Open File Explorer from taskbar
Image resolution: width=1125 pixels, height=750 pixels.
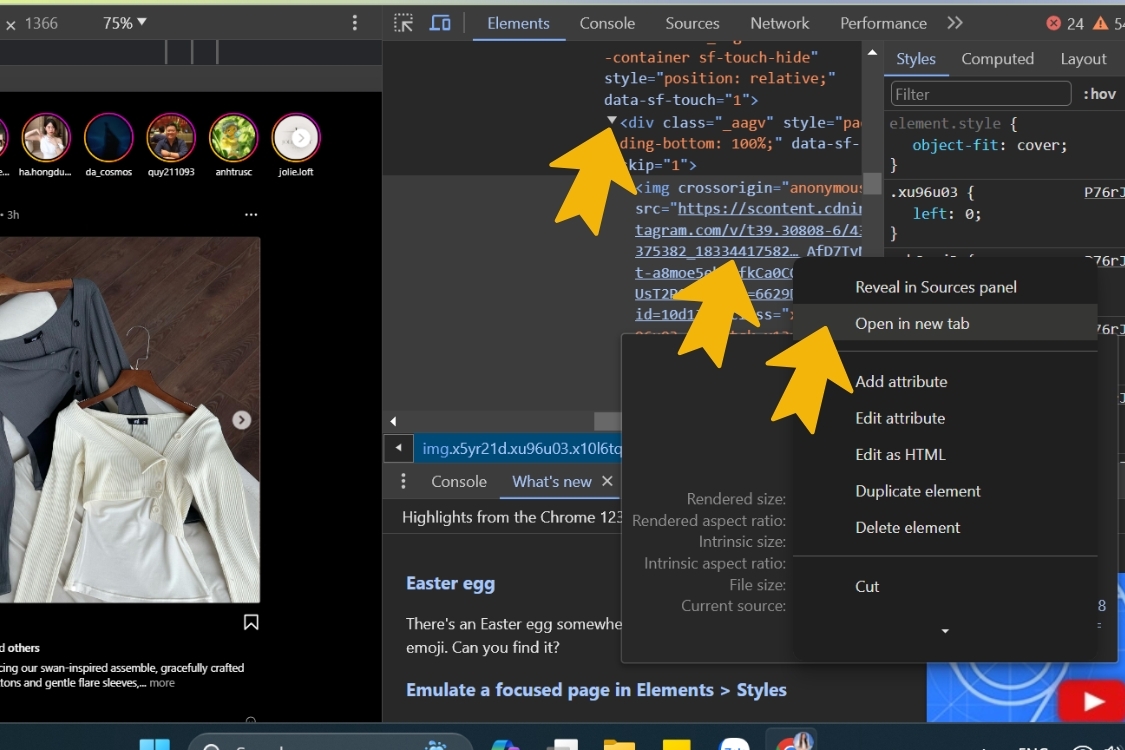(618, 745)
